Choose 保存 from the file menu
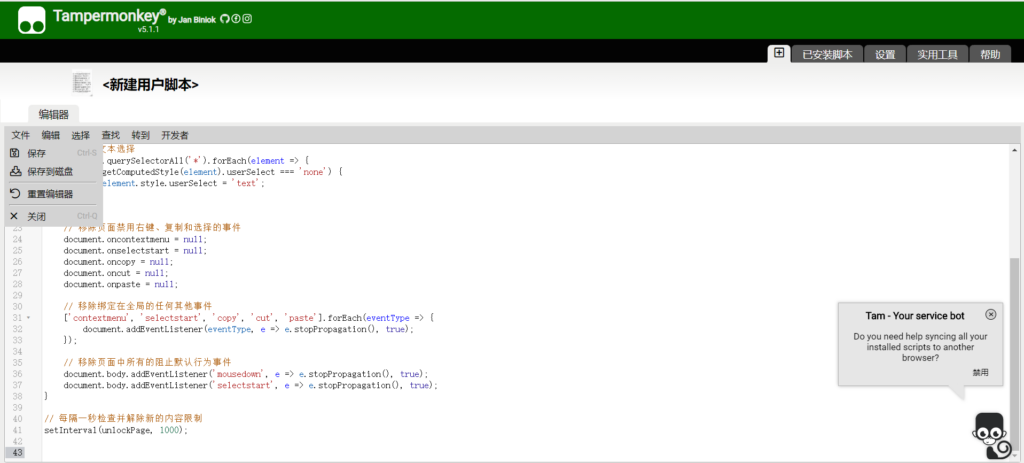 click(37, 153)
